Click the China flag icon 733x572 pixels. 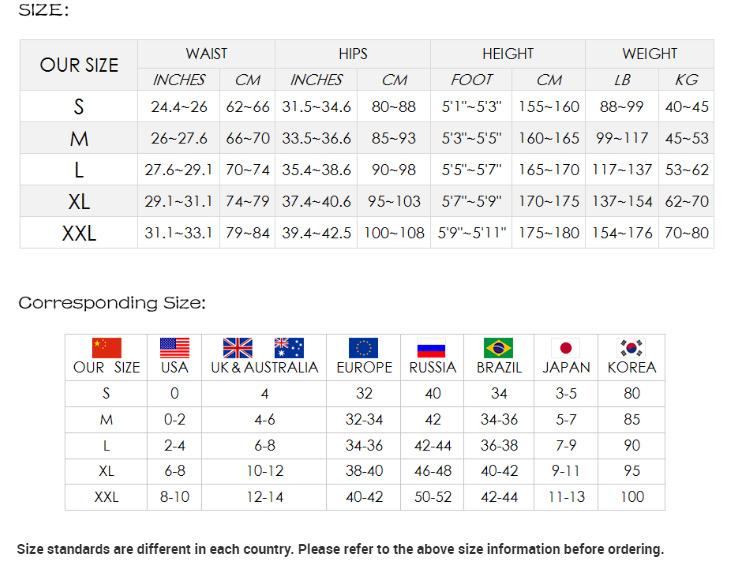107,347
